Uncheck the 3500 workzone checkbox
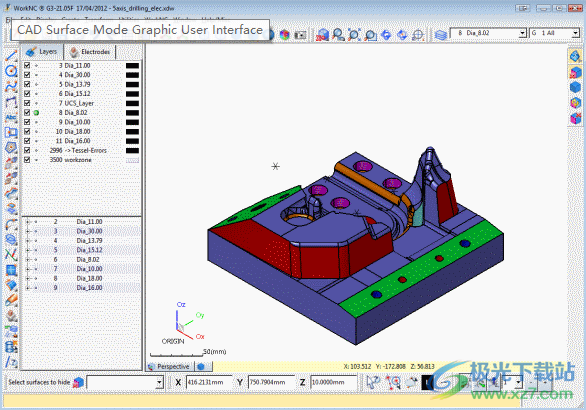The image size is (586, 410). pyautogui.click(x=27, y=160)
